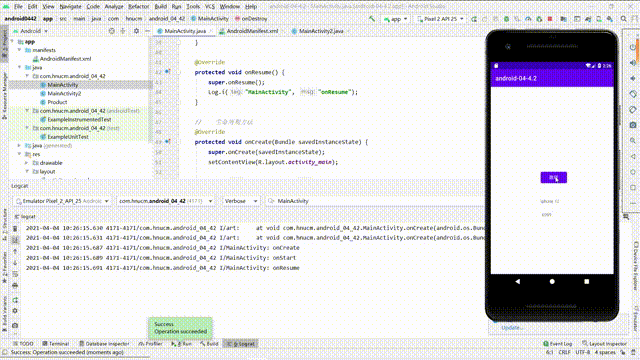The height and width of the screenshot is (360, 640).
Task: Open the Layout Inspector panel
Action: (604, 344)
